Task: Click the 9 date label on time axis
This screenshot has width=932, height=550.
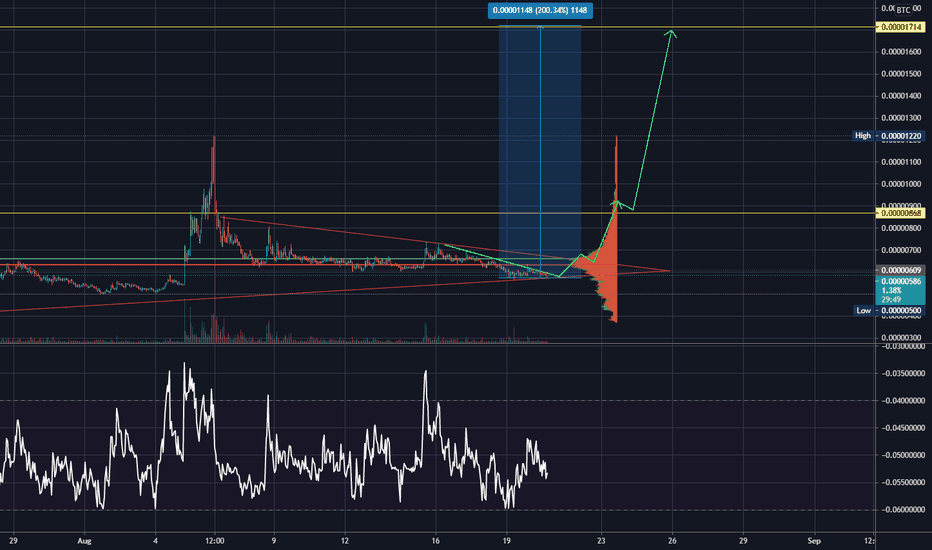Action: 274,541
